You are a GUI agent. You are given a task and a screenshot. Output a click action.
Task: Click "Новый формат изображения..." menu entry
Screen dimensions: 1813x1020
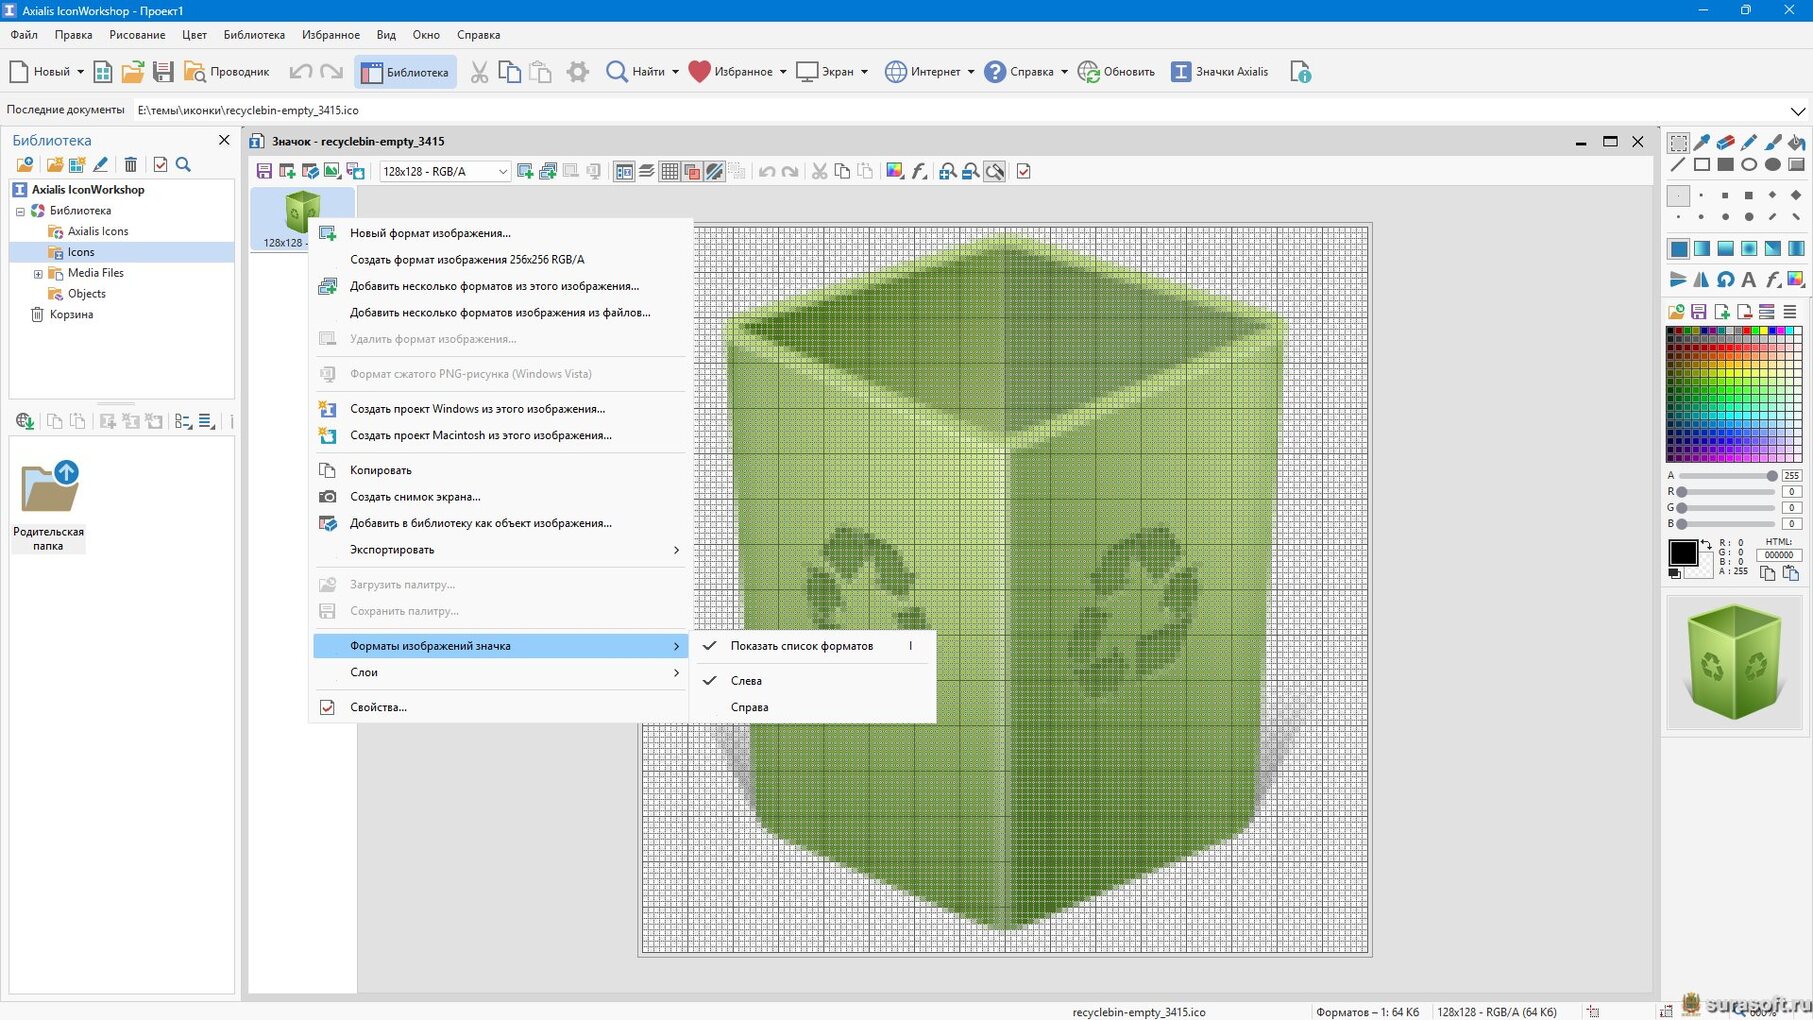(x=430, y=233)
